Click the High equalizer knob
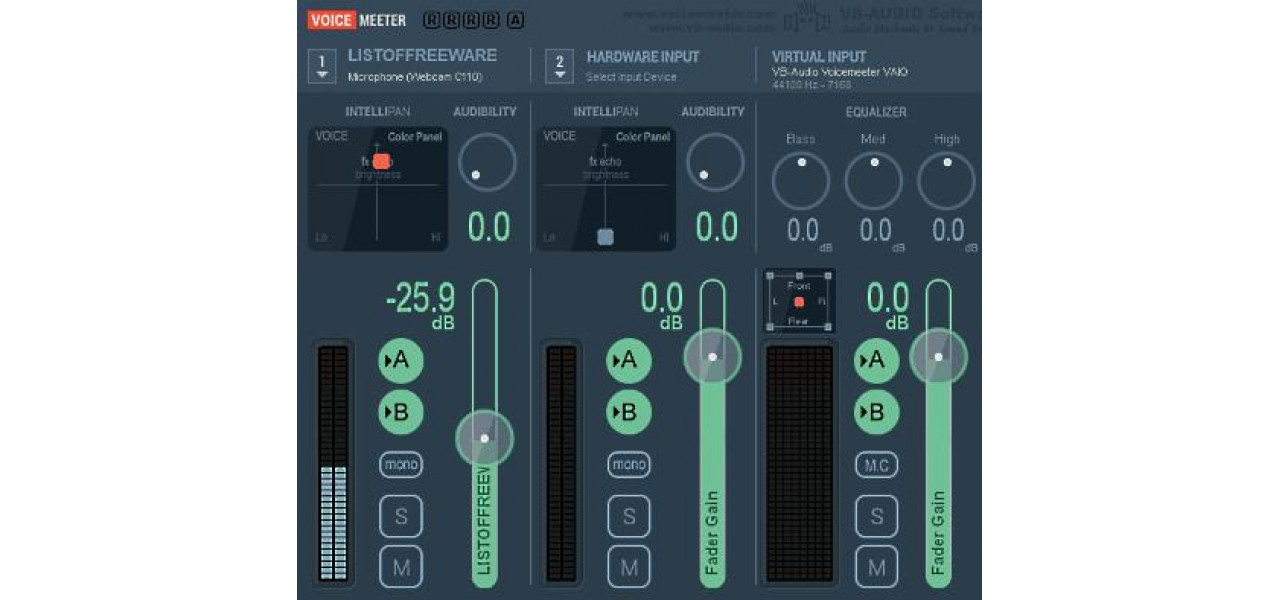Image resolution: width=1280 pixels, height=600 pixels. coord(947,181)
